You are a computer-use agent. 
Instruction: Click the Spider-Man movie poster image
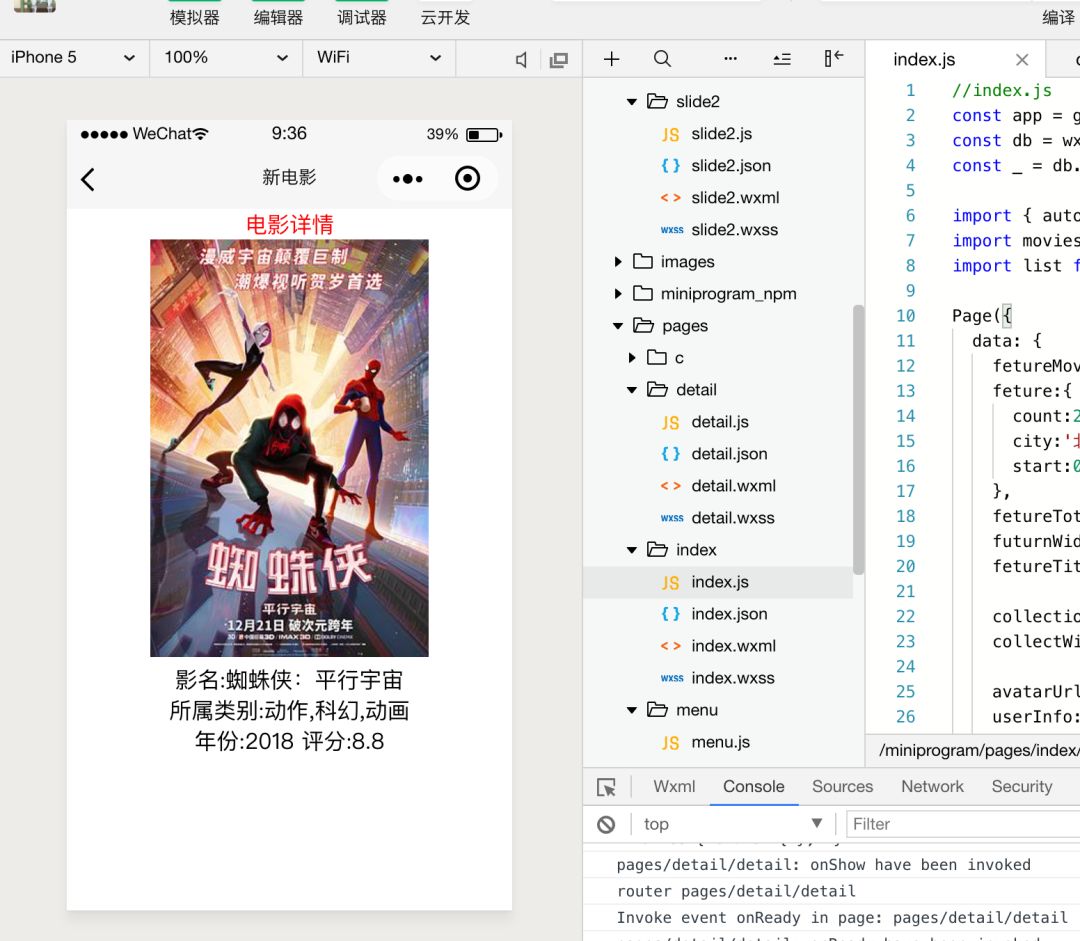pos(289,448)
